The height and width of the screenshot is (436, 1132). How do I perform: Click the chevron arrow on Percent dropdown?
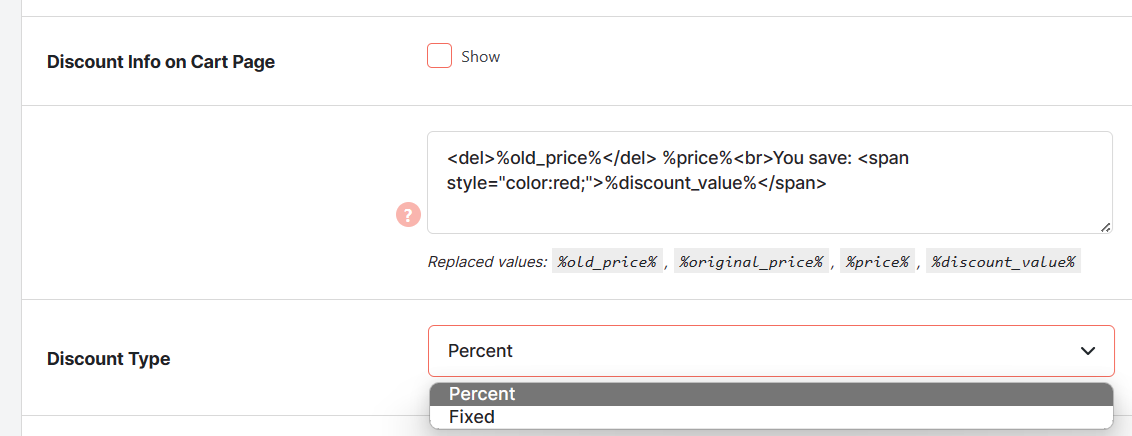[x=1088, y=351]
